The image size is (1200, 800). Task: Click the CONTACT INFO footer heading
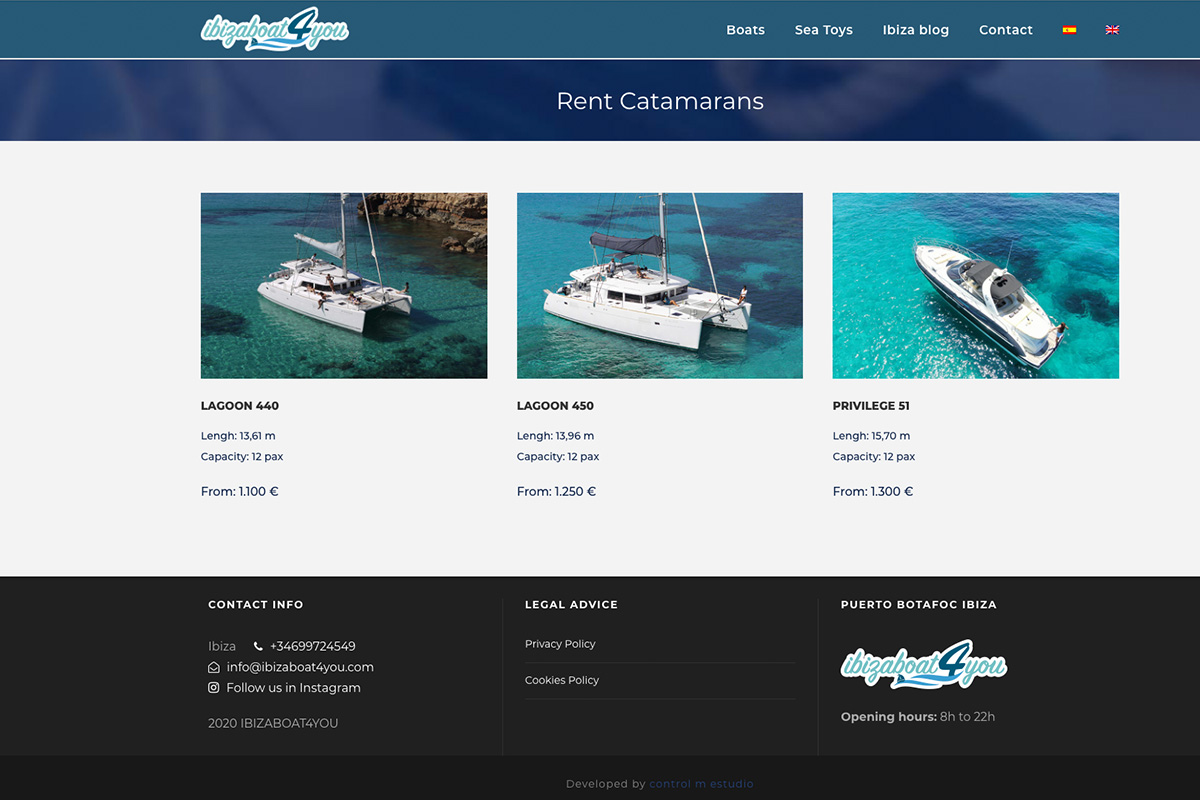pos(256,605)
